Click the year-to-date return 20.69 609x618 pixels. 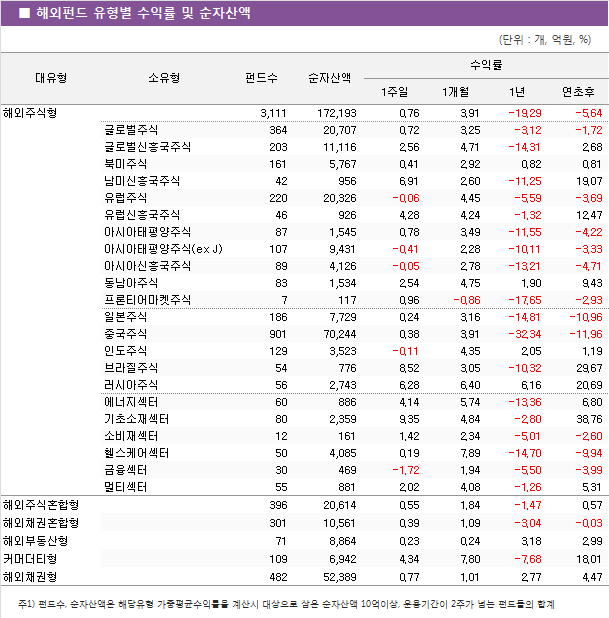[589, 385]
